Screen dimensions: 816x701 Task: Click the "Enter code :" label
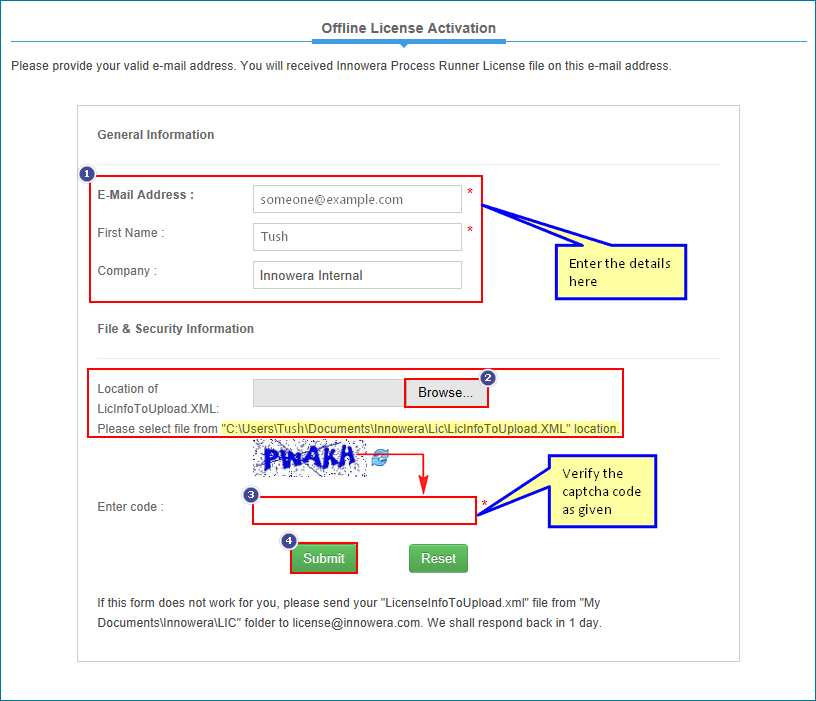coord(131,507)
